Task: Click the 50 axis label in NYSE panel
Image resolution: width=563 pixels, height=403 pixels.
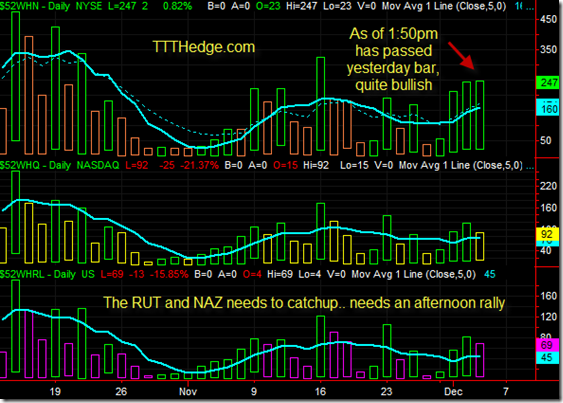Action: pos(546,140)
